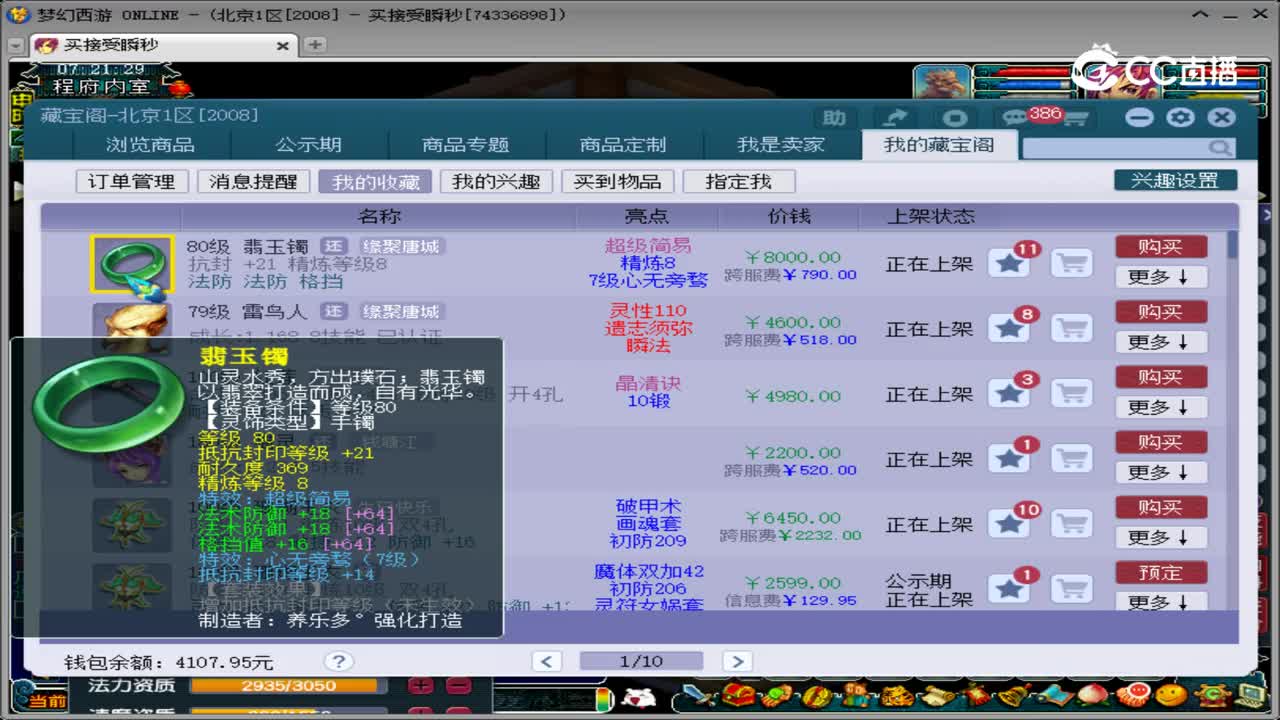Click the treasure chest icon in game toolbar

tap(738, 696)
